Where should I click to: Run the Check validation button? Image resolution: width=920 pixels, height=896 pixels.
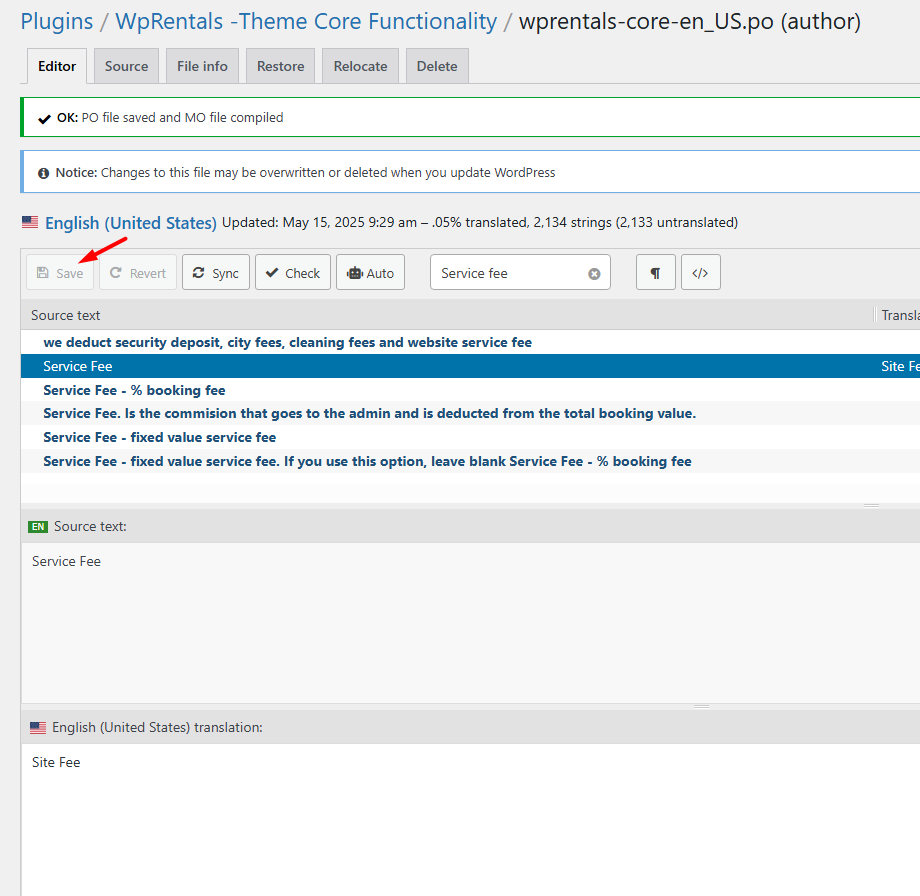292,273
